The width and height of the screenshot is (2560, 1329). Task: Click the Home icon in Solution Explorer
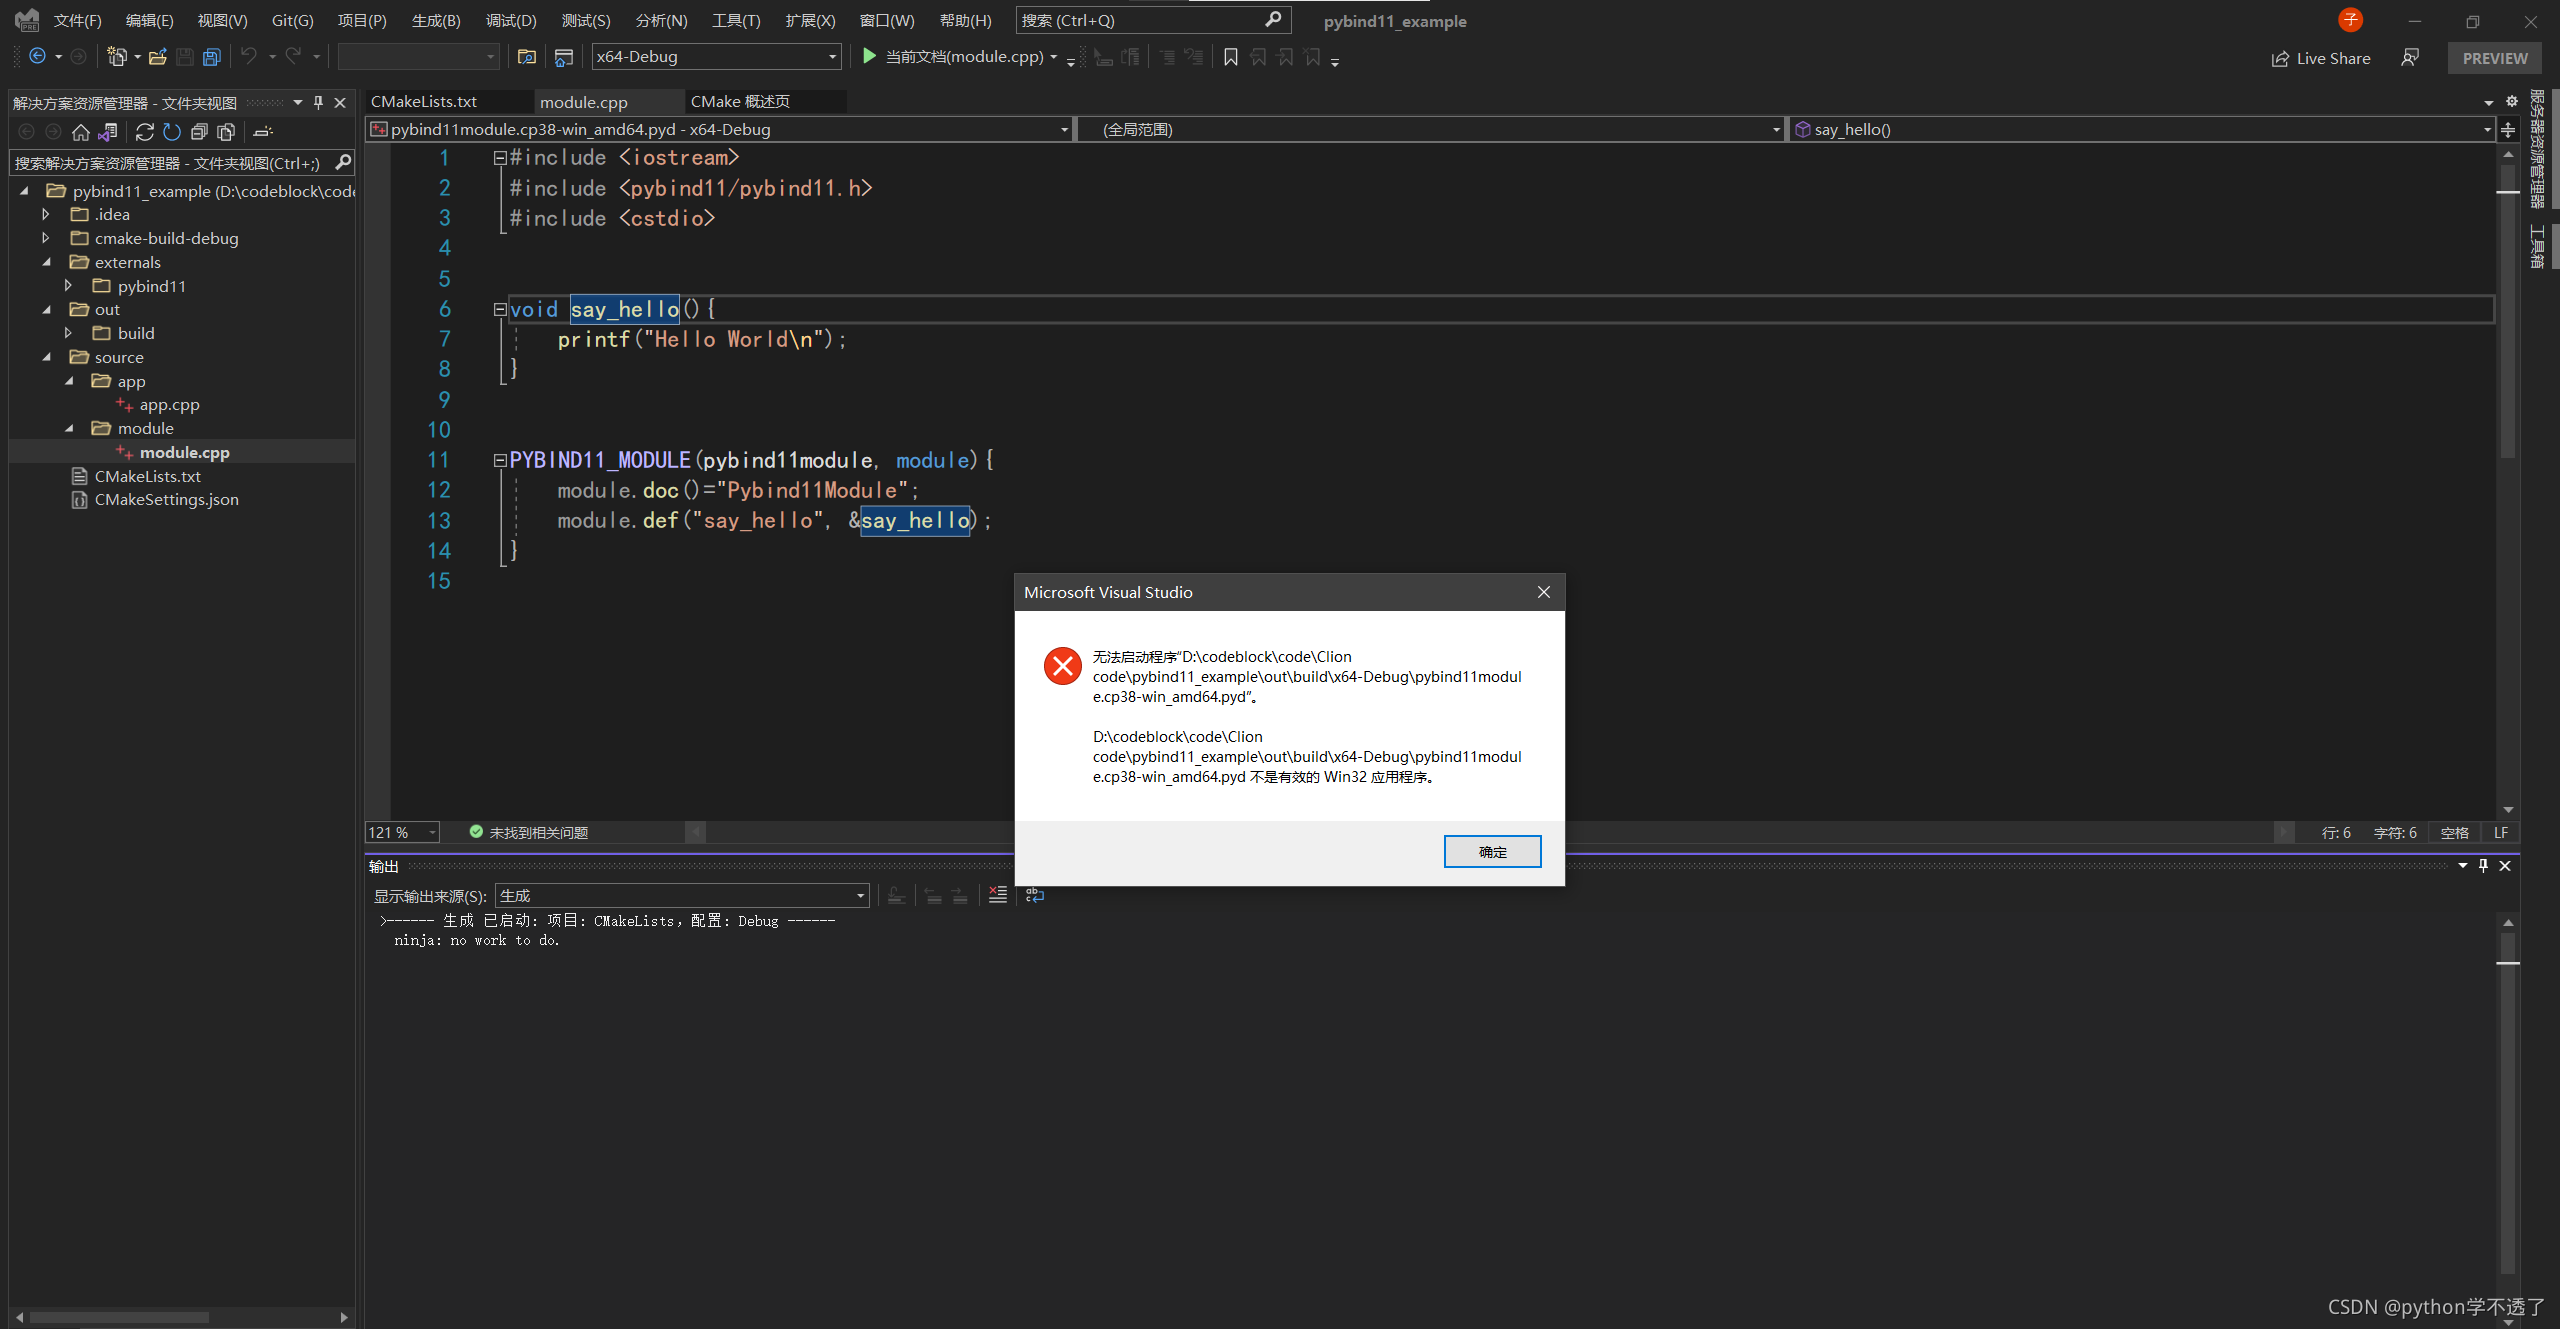click(81, 132)
